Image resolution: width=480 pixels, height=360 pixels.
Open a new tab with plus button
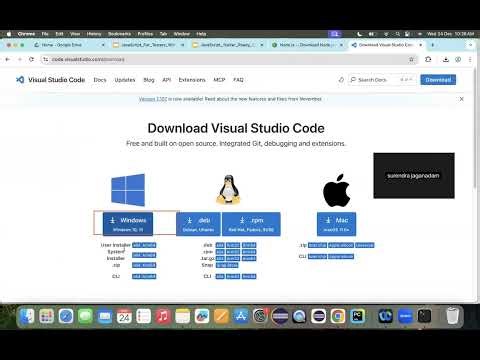coord(433,45)
